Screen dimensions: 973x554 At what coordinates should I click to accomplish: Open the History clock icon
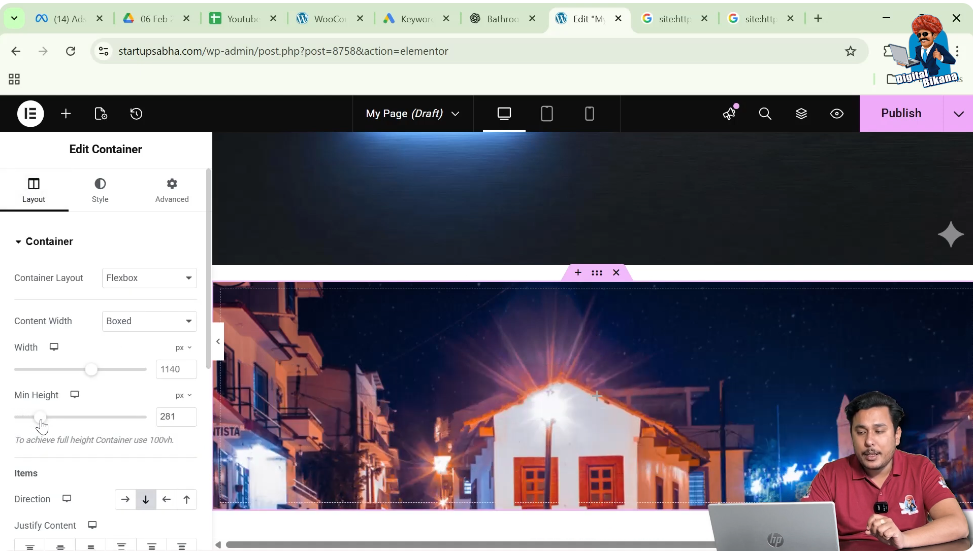(136, 114)
